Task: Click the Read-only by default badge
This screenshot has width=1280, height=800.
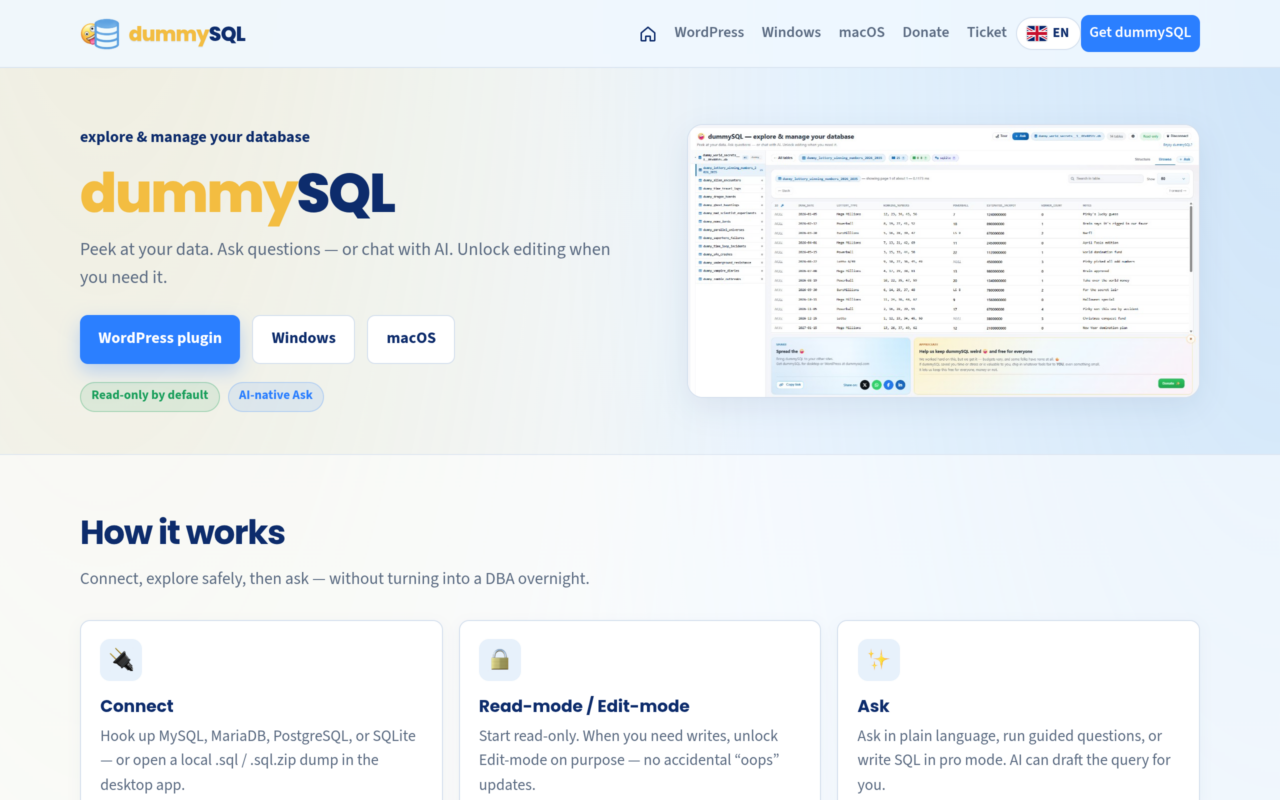Action: [x=150, y=396]
